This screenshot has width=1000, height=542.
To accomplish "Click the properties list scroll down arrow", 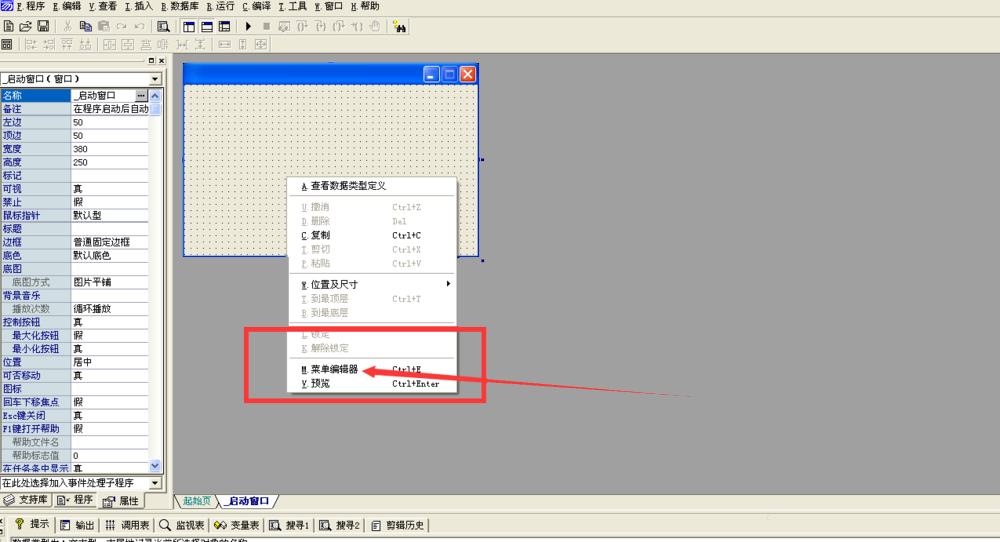I will (x=155, y=466).
